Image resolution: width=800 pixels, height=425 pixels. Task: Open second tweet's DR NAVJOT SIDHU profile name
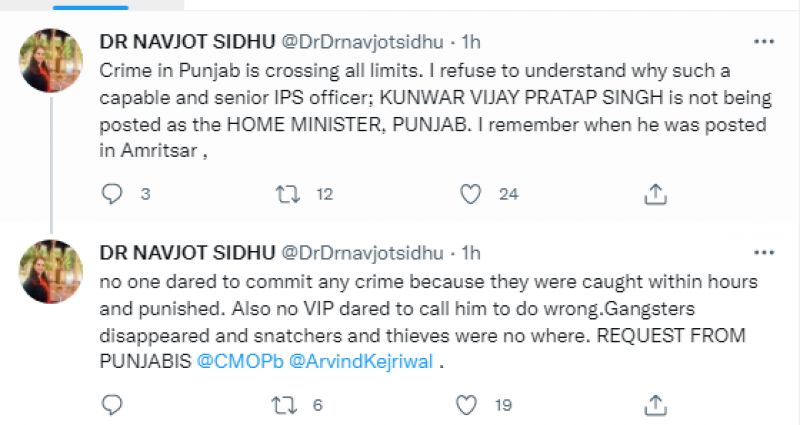point(188,253)
